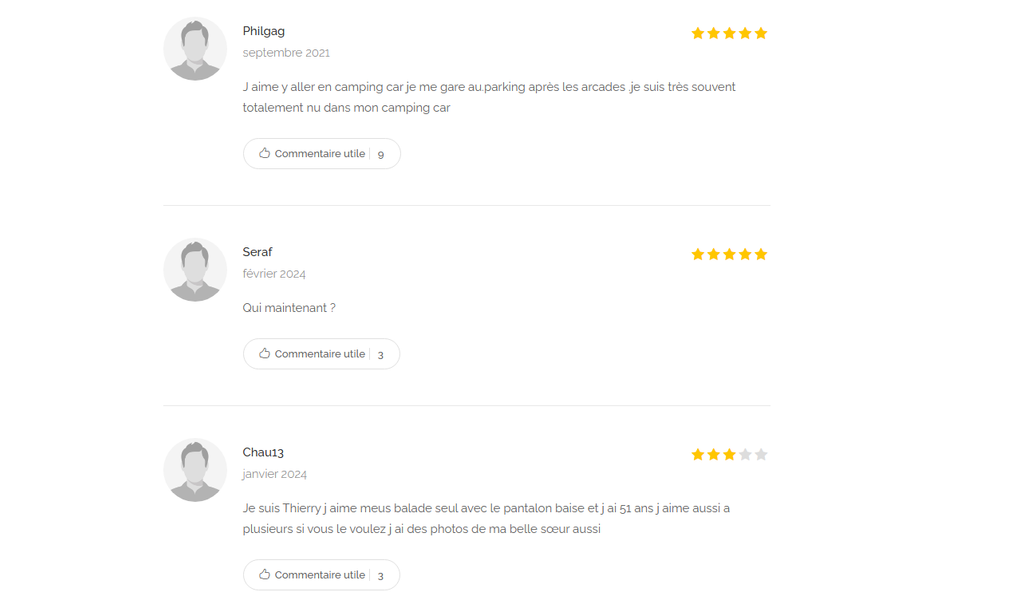The image size is (1024, 600).
Task: Click the "janvier 2024" date on Chau13's review
Action: pos(274,474)
